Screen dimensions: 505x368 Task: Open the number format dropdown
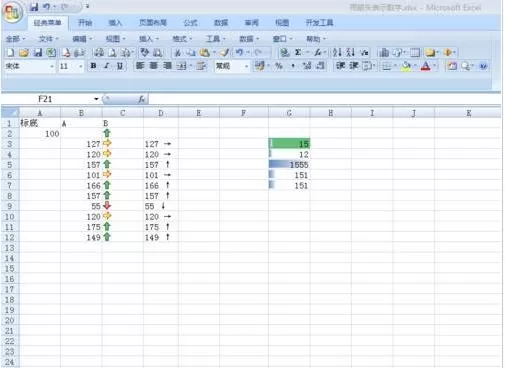246,66
